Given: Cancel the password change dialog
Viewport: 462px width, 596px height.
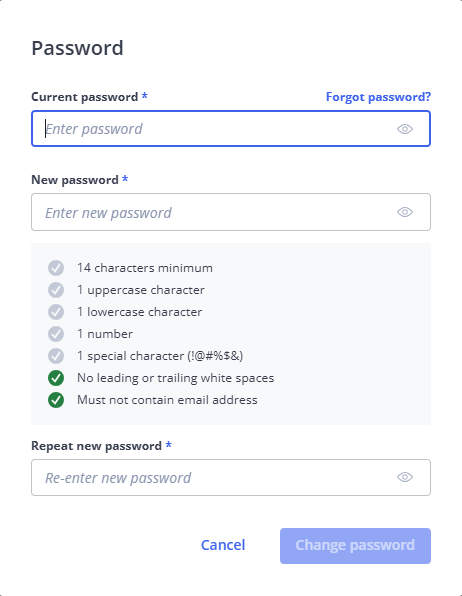Looking at the screenshot, I should (223, 545).
